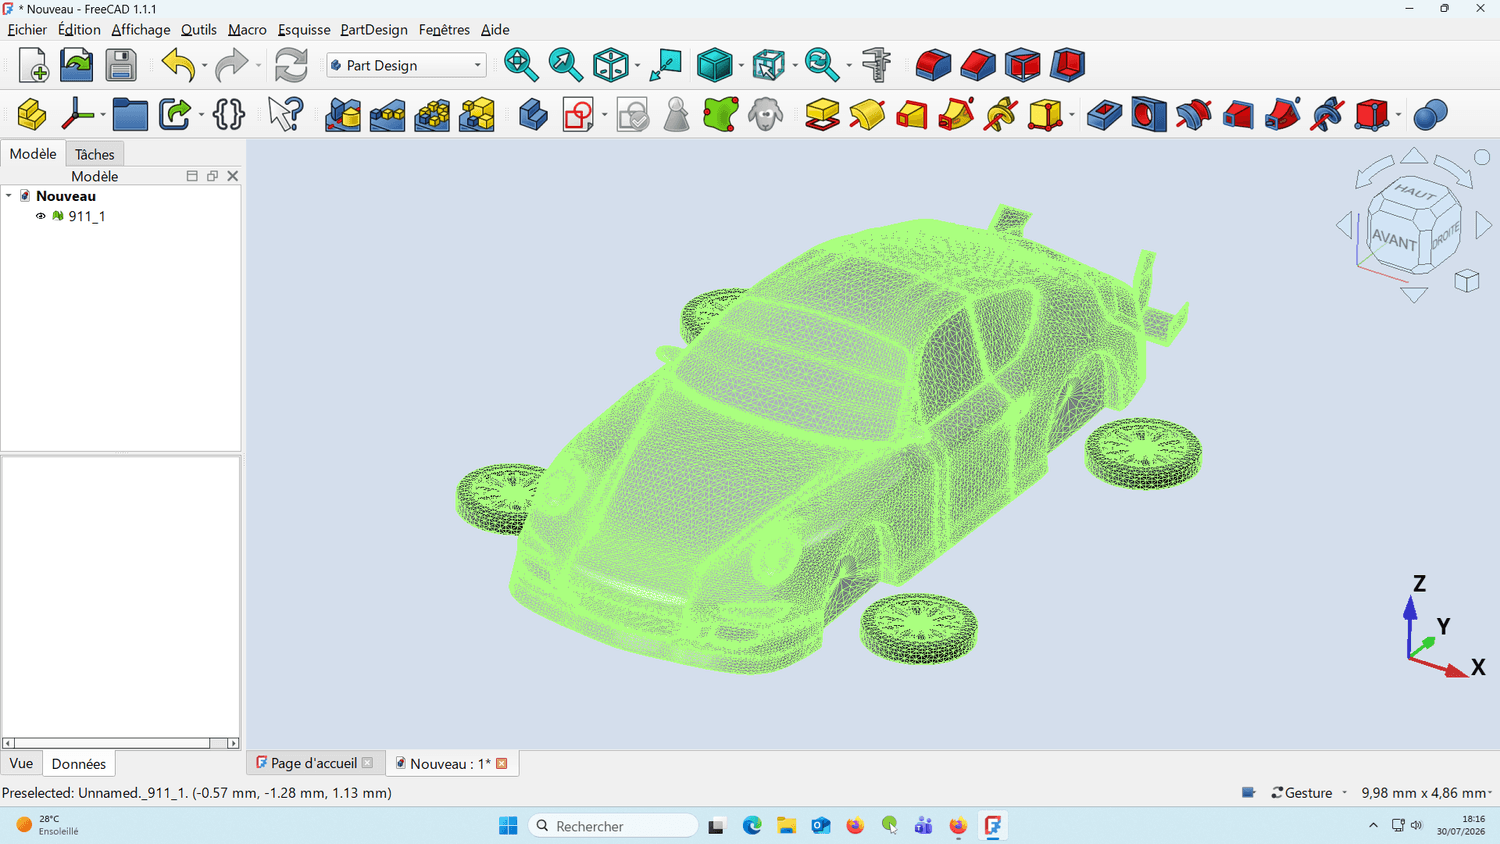
Task: Open the sketch tool dropdown arrow
Action: (x=604, y=116)
